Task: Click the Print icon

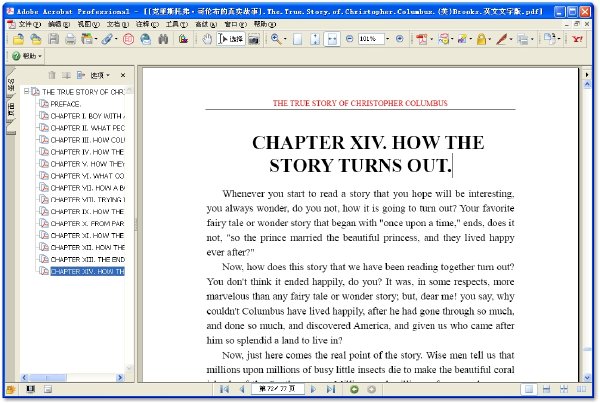Action: click(x=70, y=39)
